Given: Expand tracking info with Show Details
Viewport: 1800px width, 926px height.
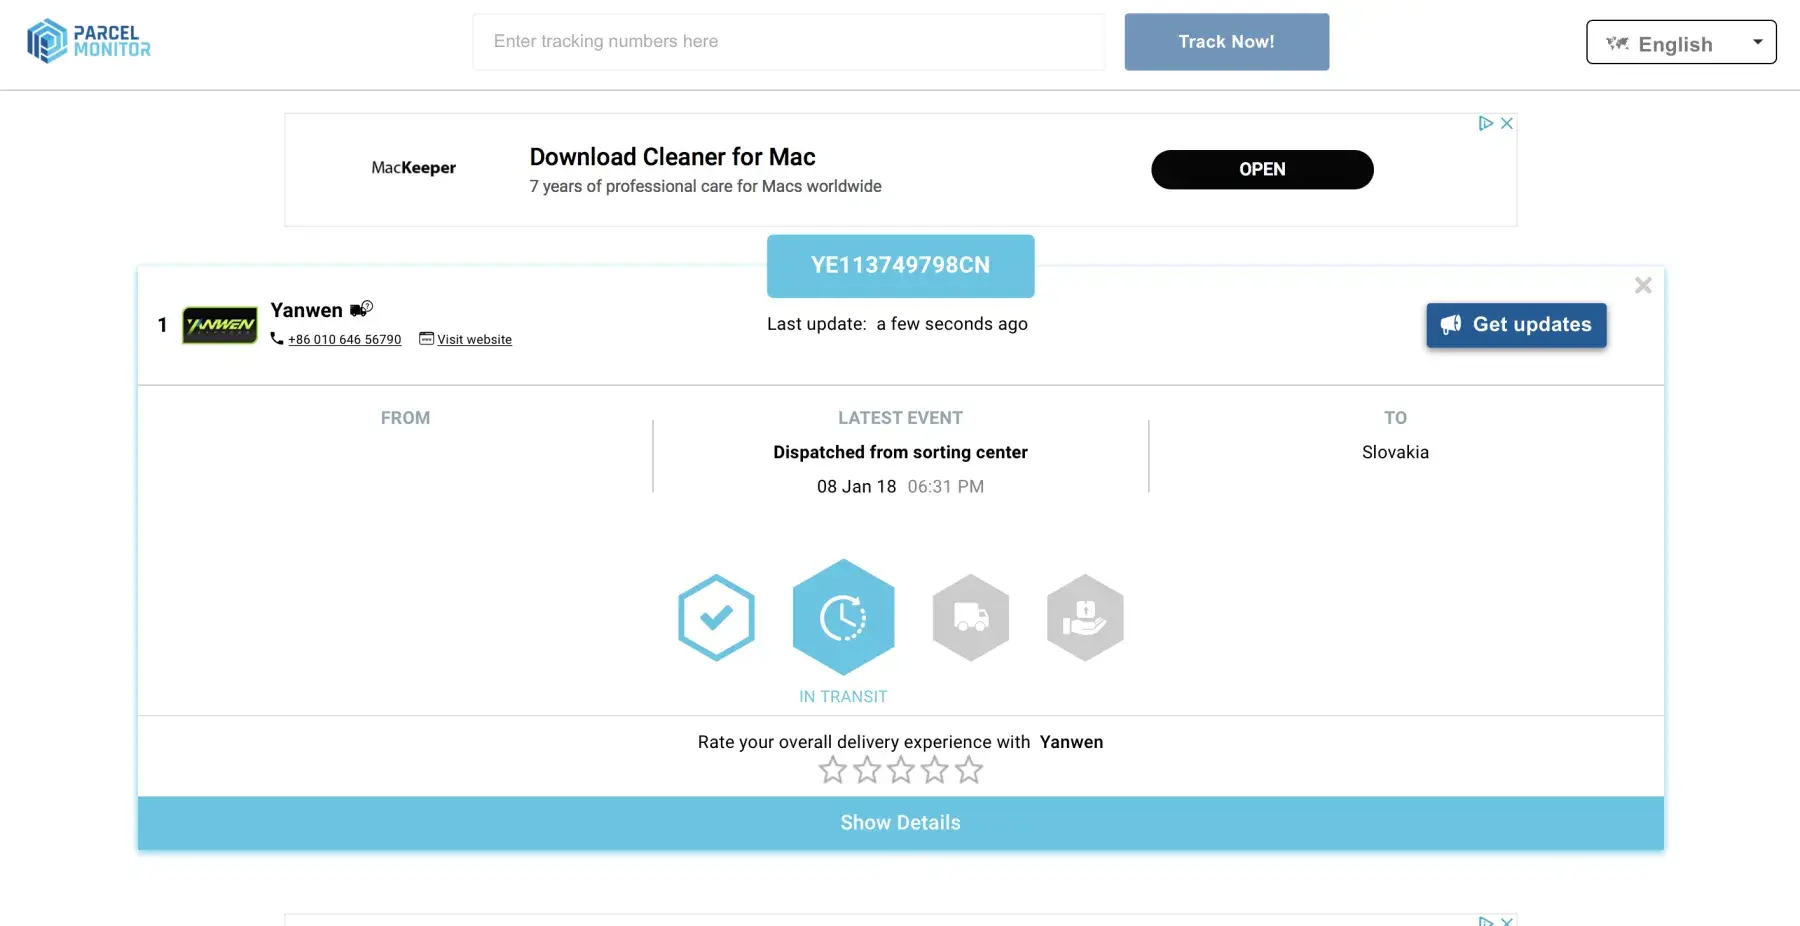Looking at the screenshot, I should point(900,823).
